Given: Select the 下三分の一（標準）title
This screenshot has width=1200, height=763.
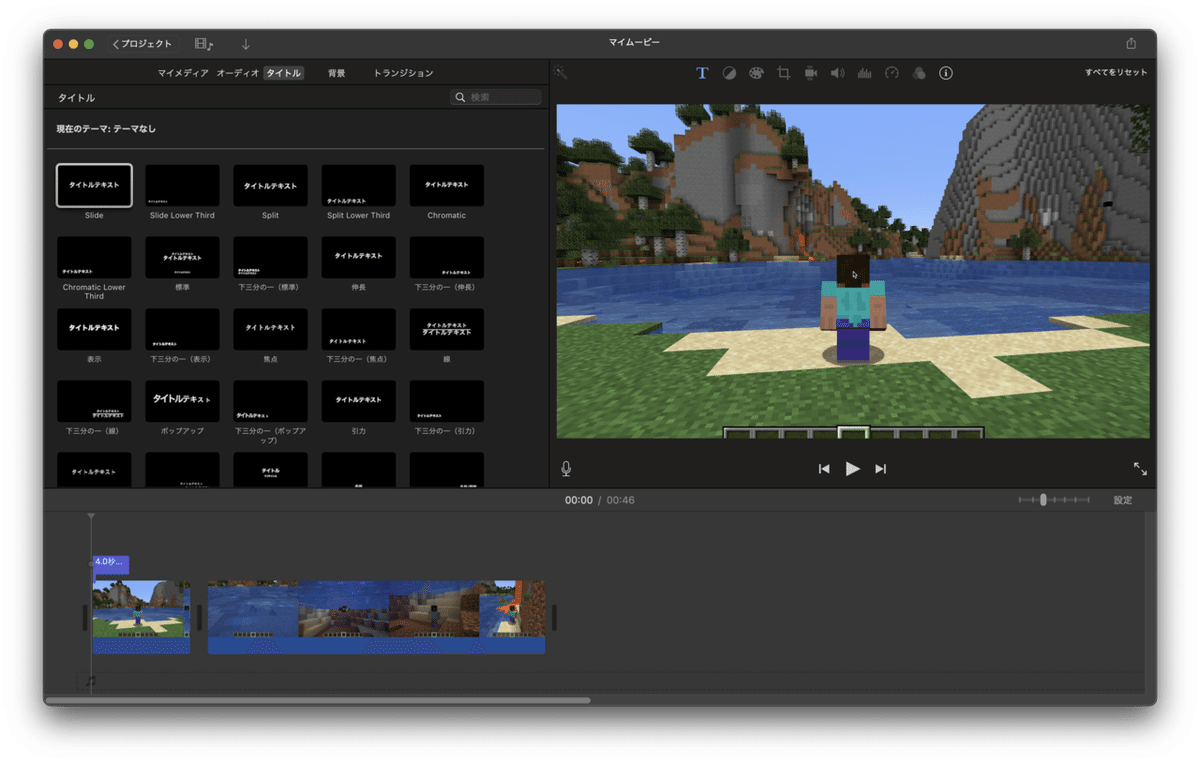Looking at the screenshot, I should coord(270,258).
